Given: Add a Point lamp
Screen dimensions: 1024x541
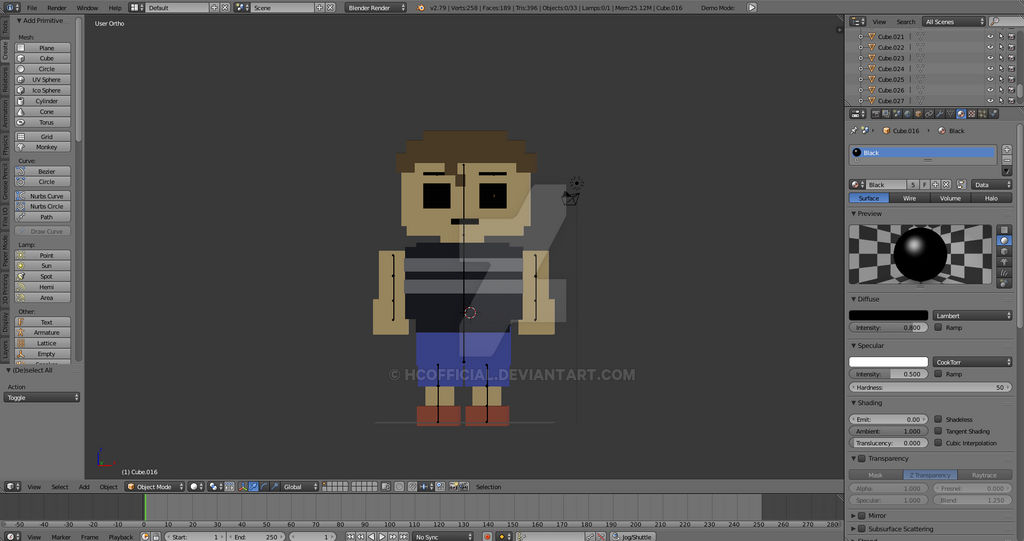Looking at the screenshot, I should coord(42,255).
